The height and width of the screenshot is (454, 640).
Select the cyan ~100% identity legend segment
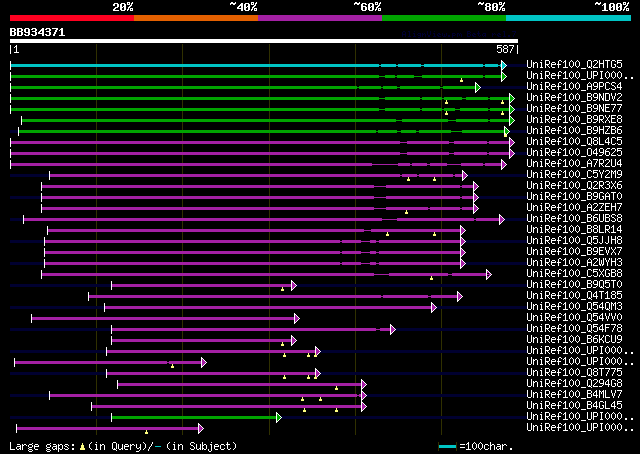[x=569, y=18]
